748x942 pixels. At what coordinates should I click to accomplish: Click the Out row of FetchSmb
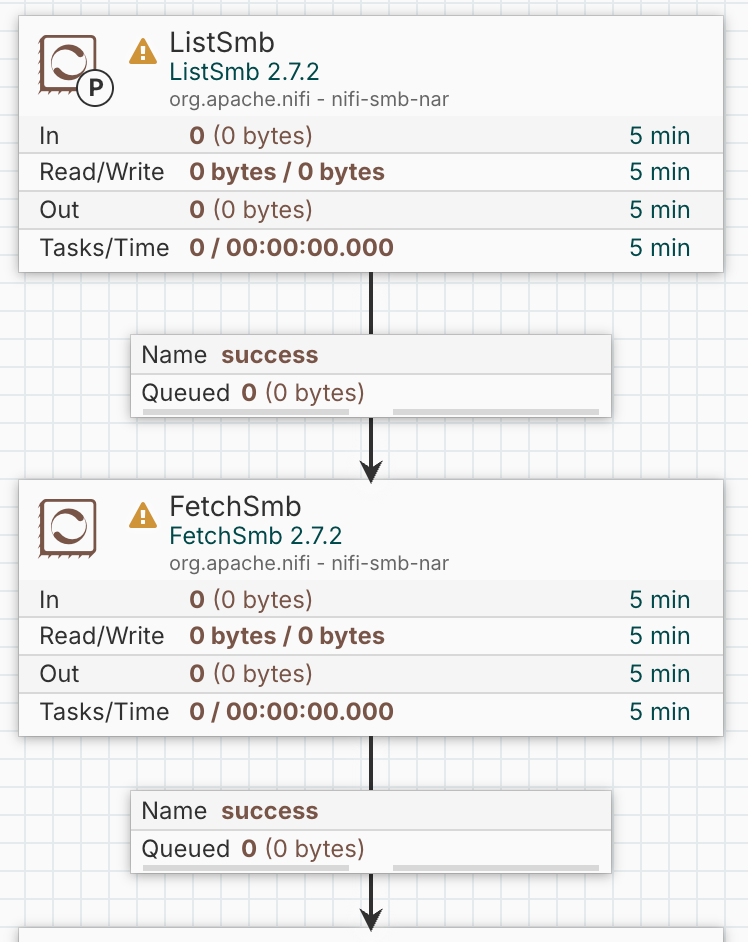tap(371, 673)
